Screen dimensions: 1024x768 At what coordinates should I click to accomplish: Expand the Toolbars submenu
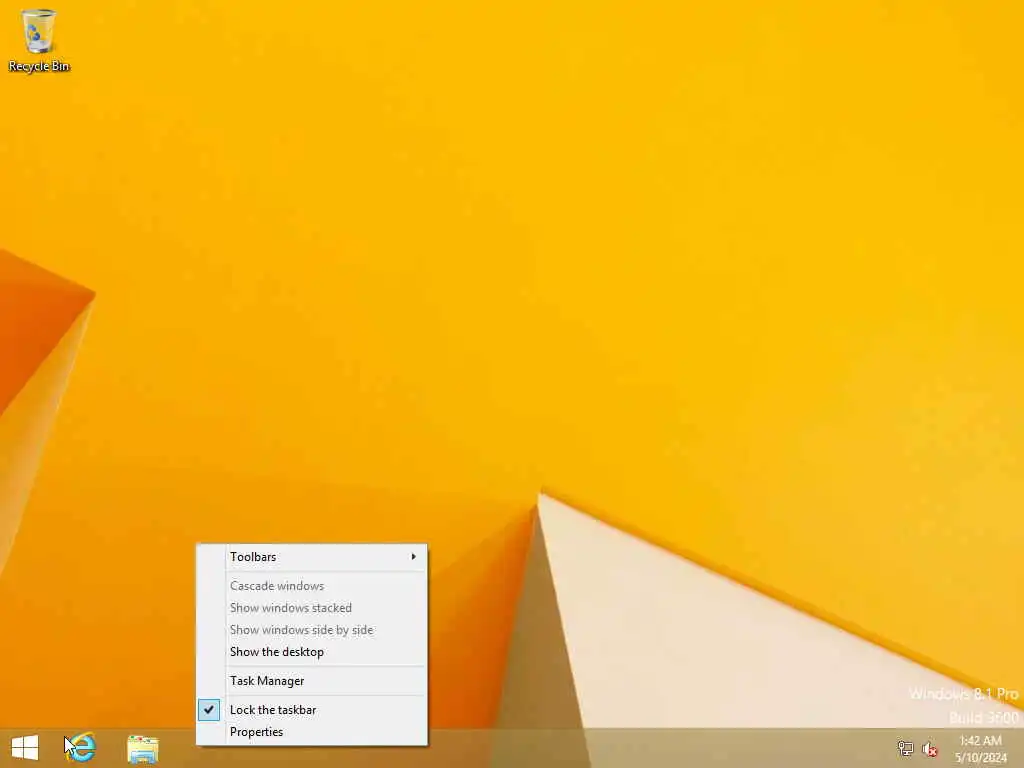[312, 557]
